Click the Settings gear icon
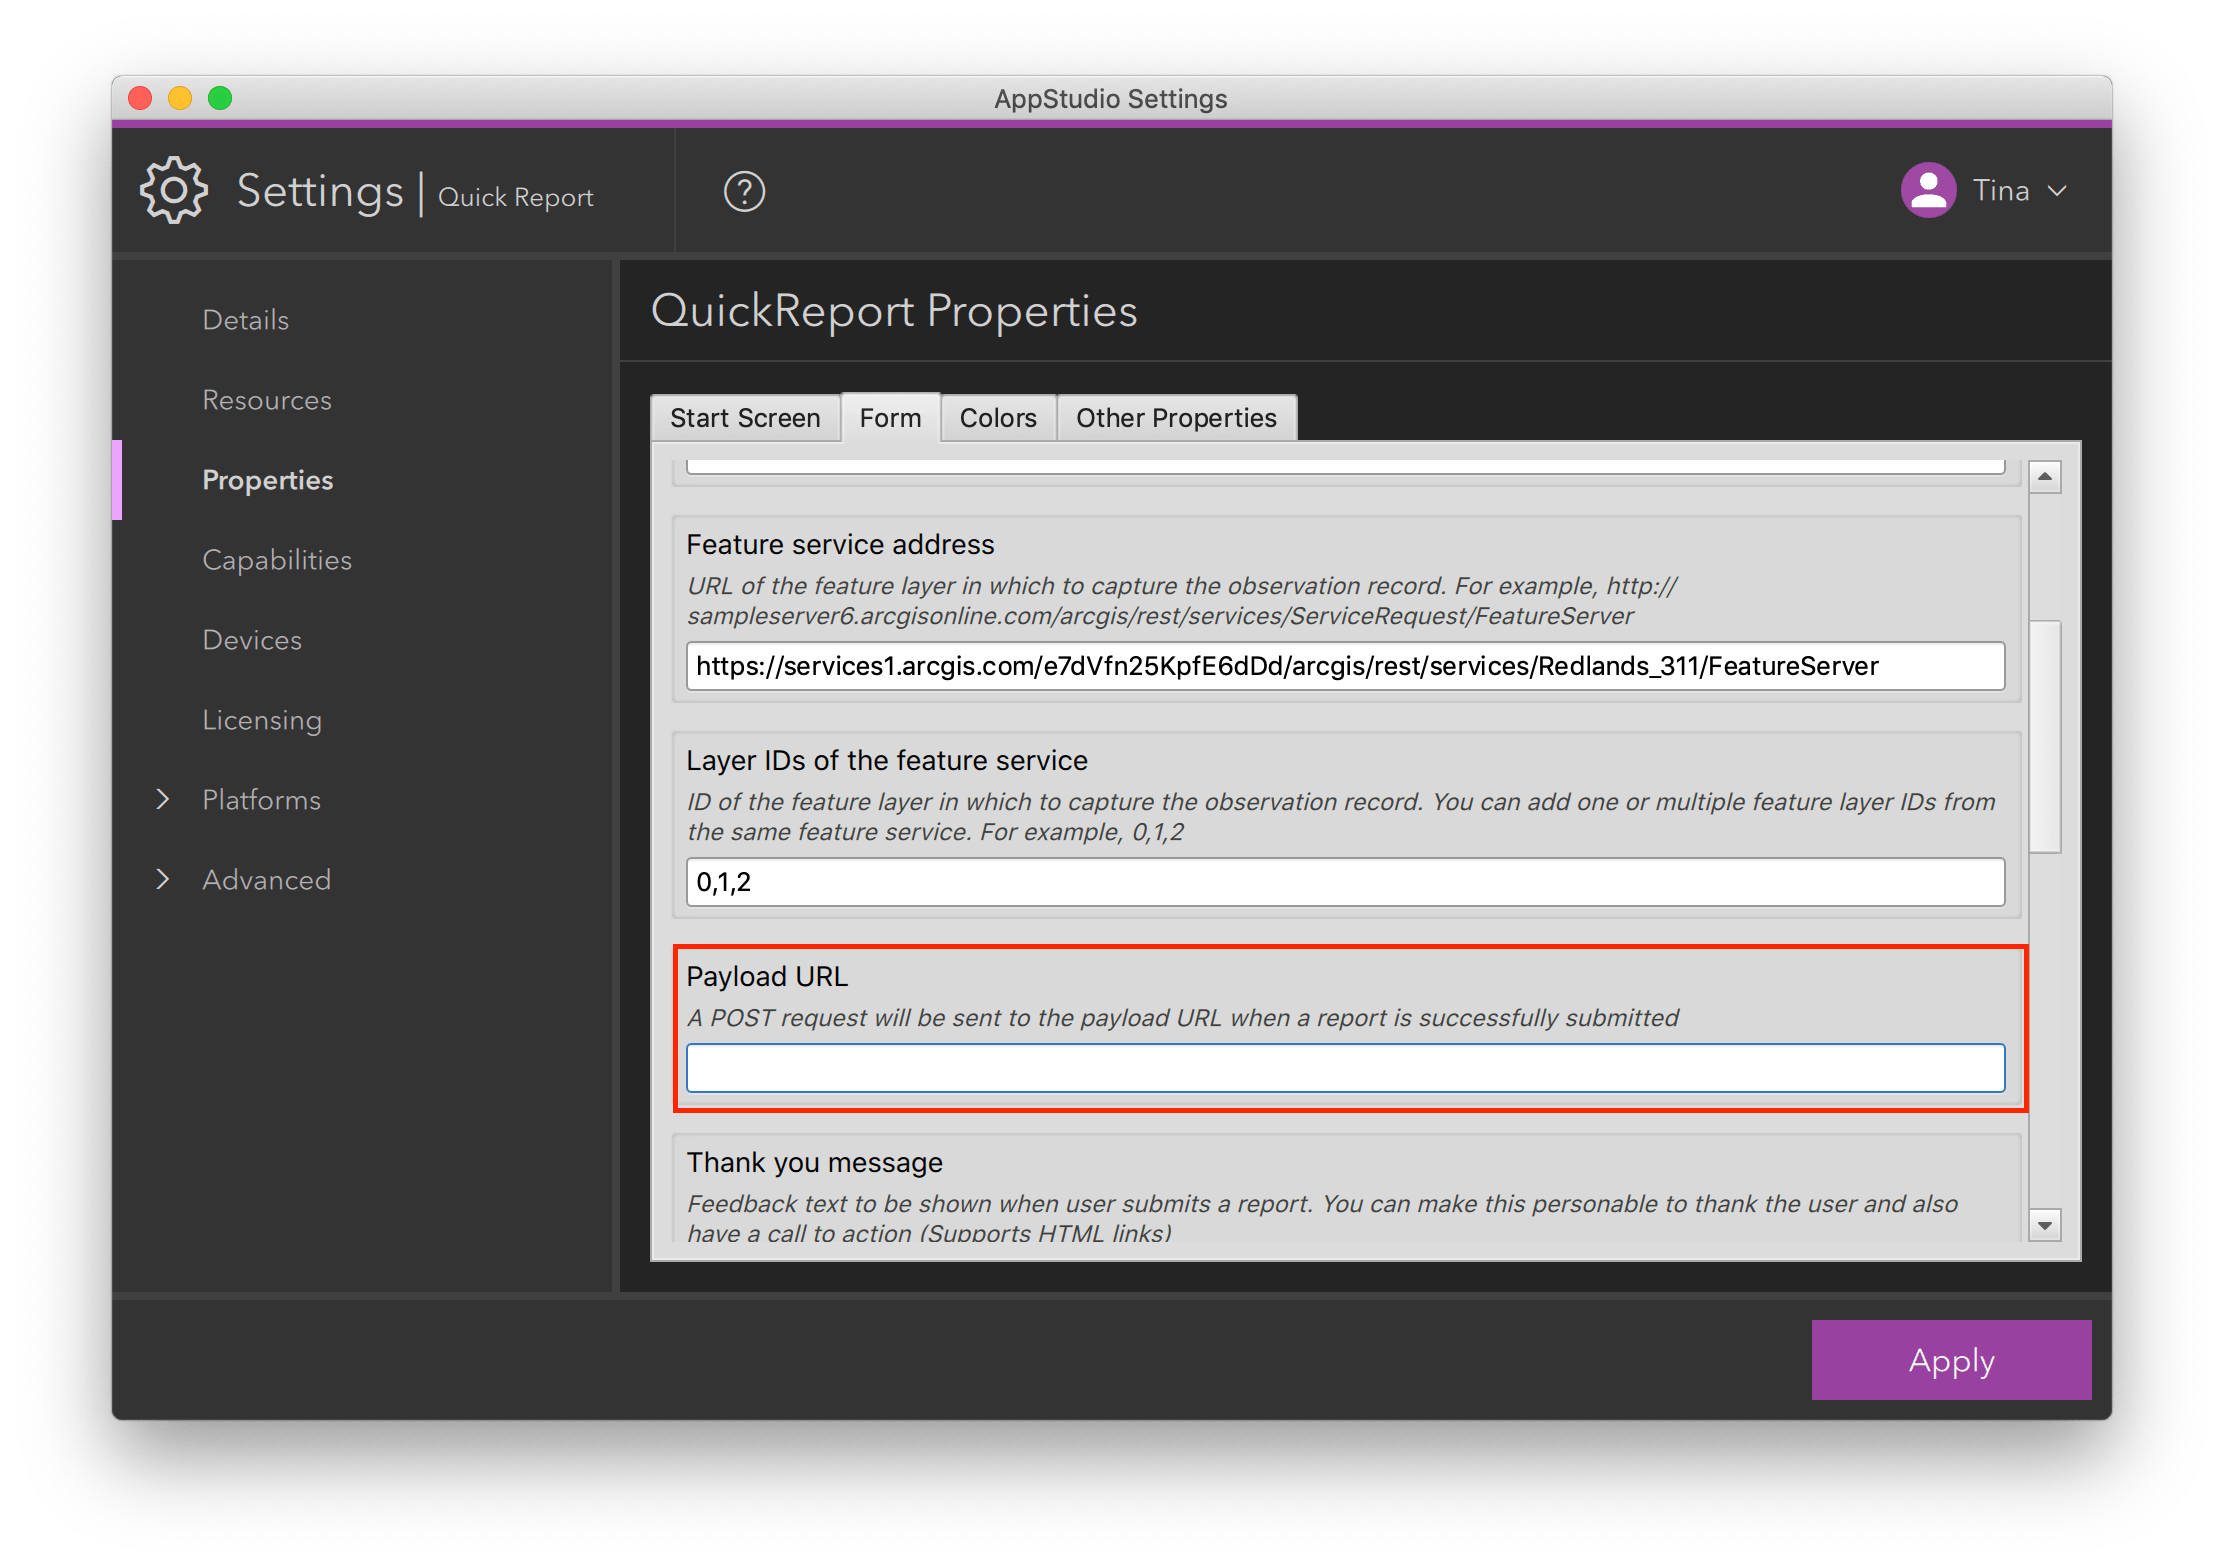This screenshot has height=1568, width=2224. point(174,190)
